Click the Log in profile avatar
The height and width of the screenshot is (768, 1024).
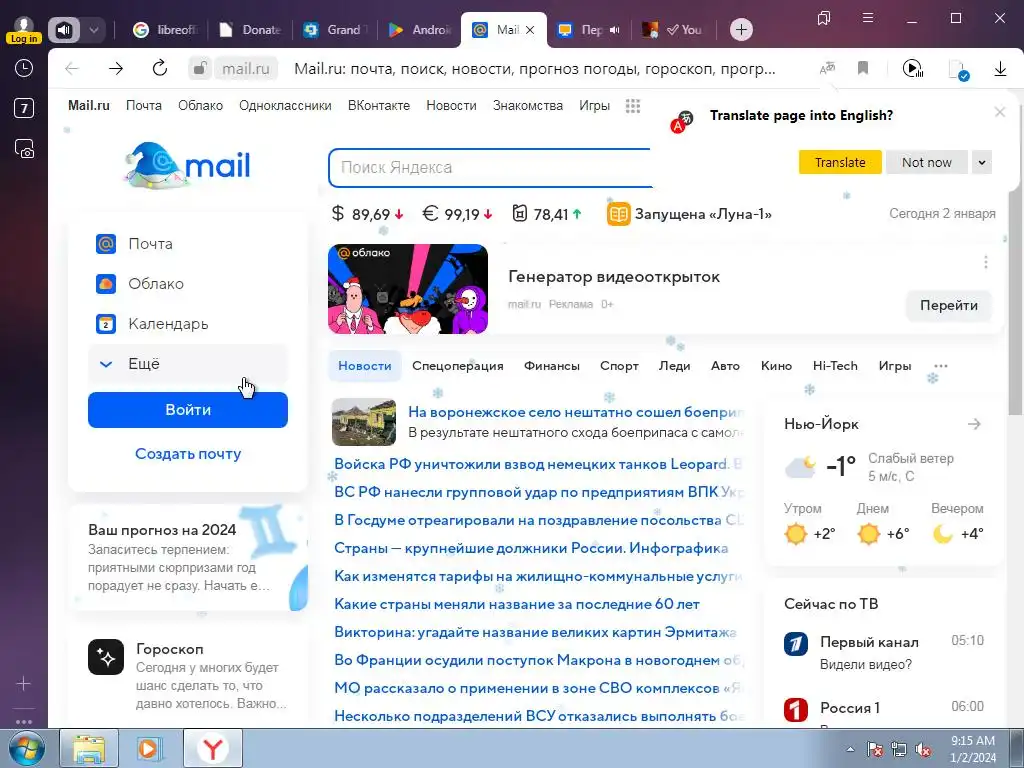(x=24, y=29)
